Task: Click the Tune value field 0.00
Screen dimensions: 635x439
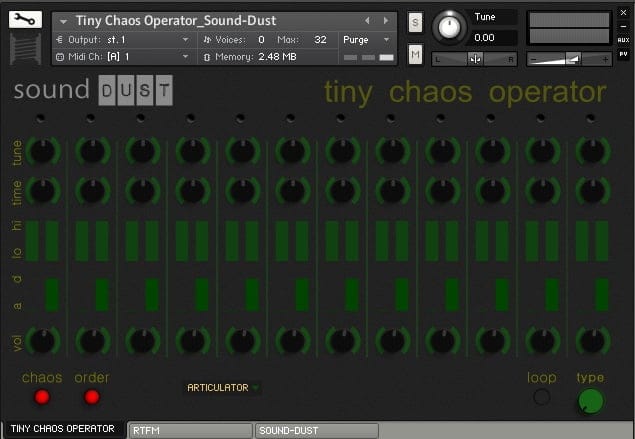Action: point(494,38)
